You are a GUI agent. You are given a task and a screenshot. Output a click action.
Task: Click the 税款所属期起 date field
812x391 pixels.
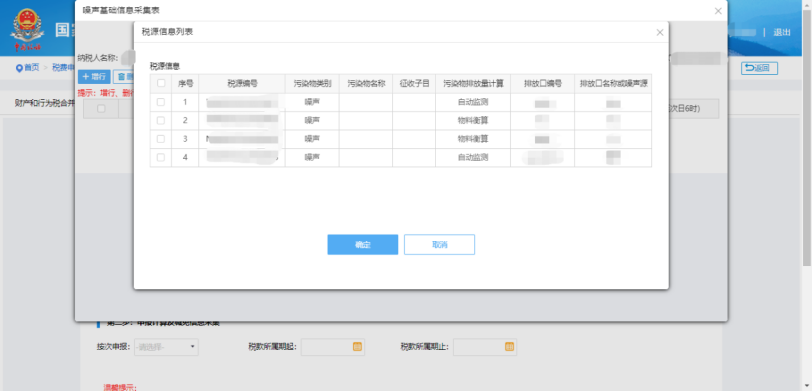tap(332, 347)
